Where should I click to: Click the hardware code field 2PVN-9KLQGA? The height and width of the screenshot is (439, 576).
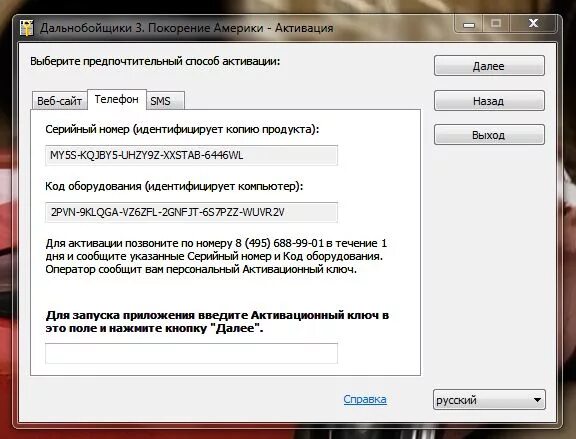coord(191,212)
